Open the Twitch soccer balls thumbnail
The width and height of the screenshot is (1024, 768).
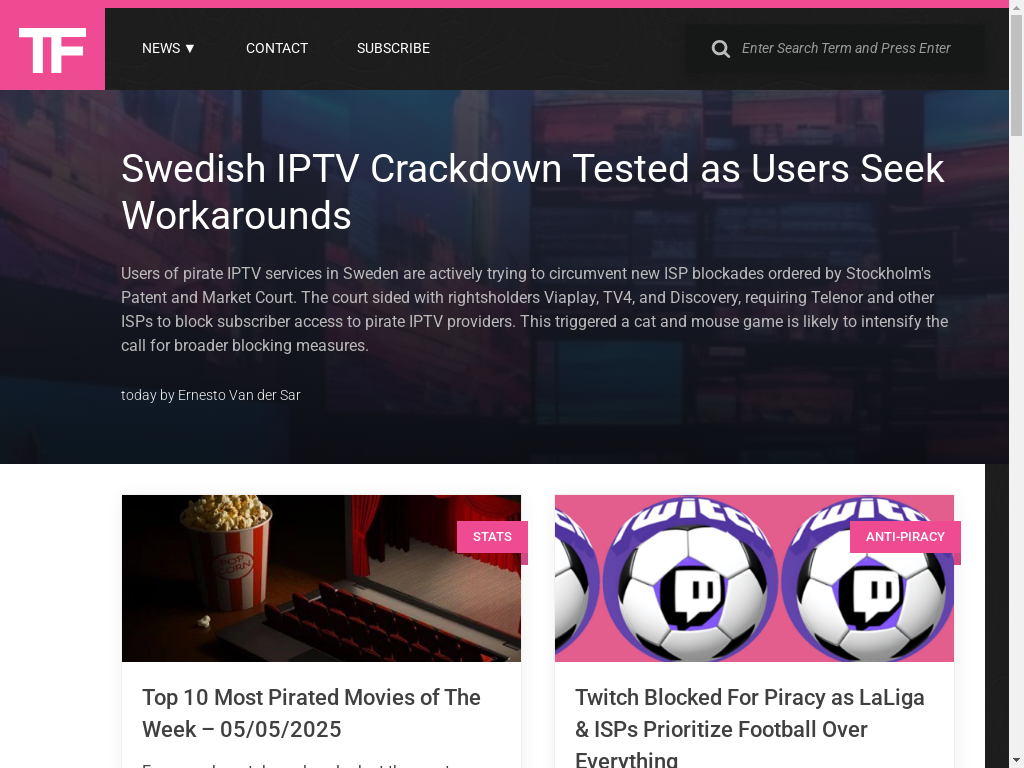pos(754,578)
